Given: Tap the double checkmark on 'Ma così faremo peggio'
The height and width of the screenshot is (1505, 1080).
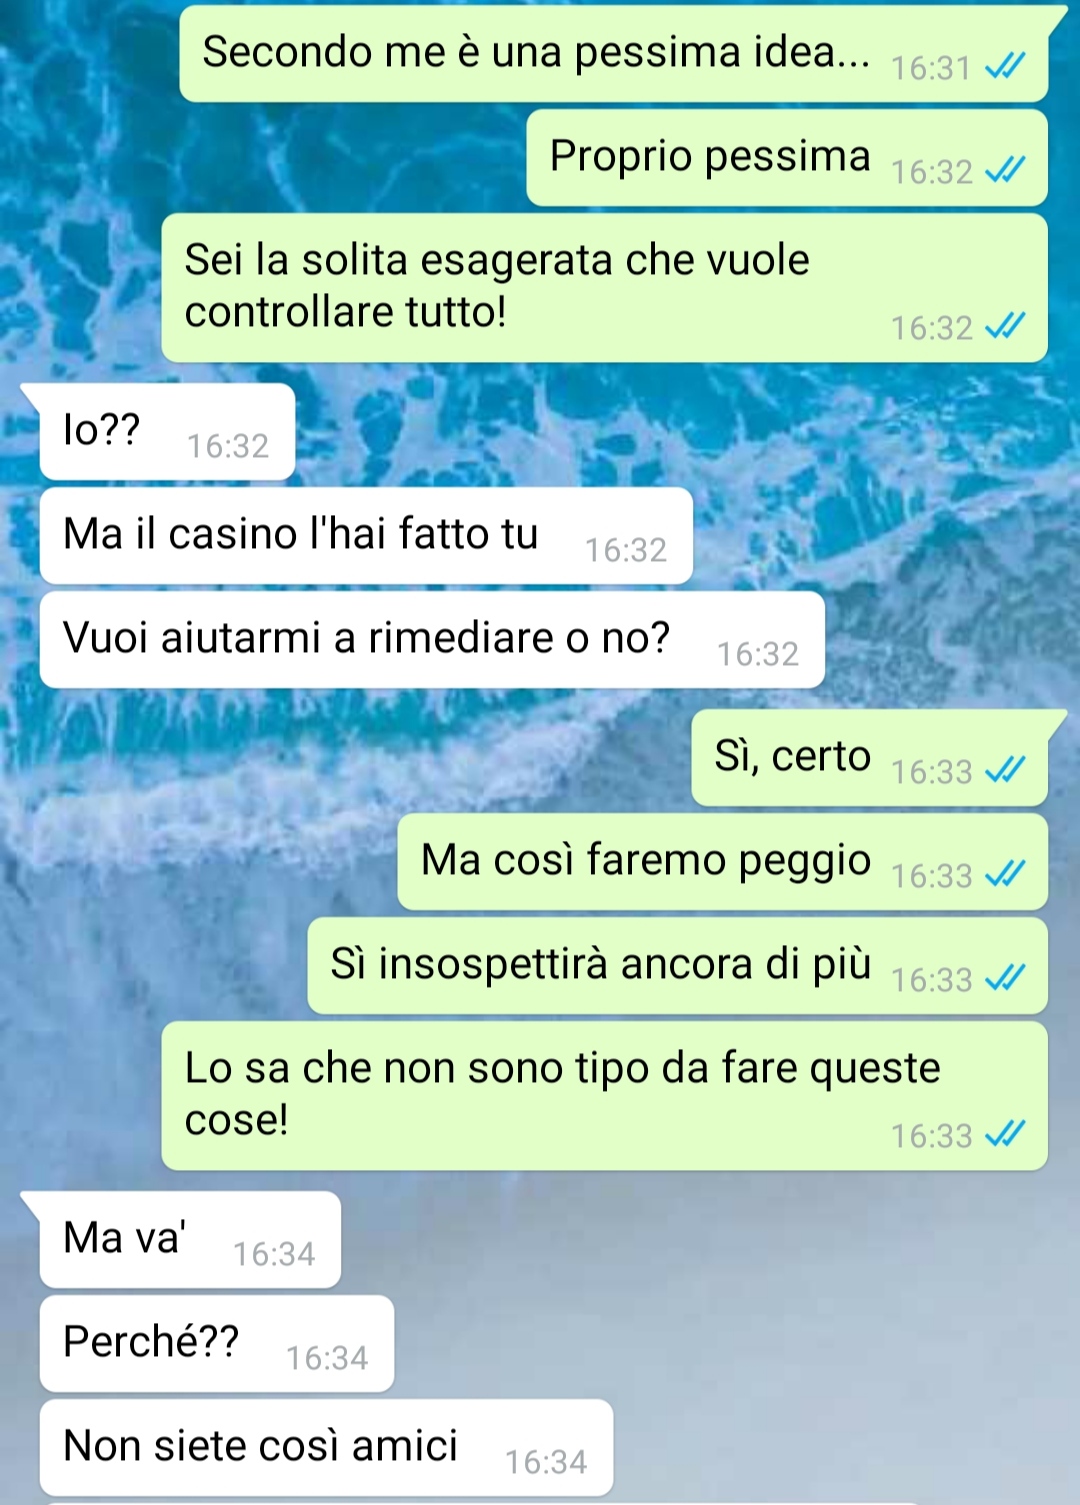Looking at the screenshot, I should point(1005,875).
